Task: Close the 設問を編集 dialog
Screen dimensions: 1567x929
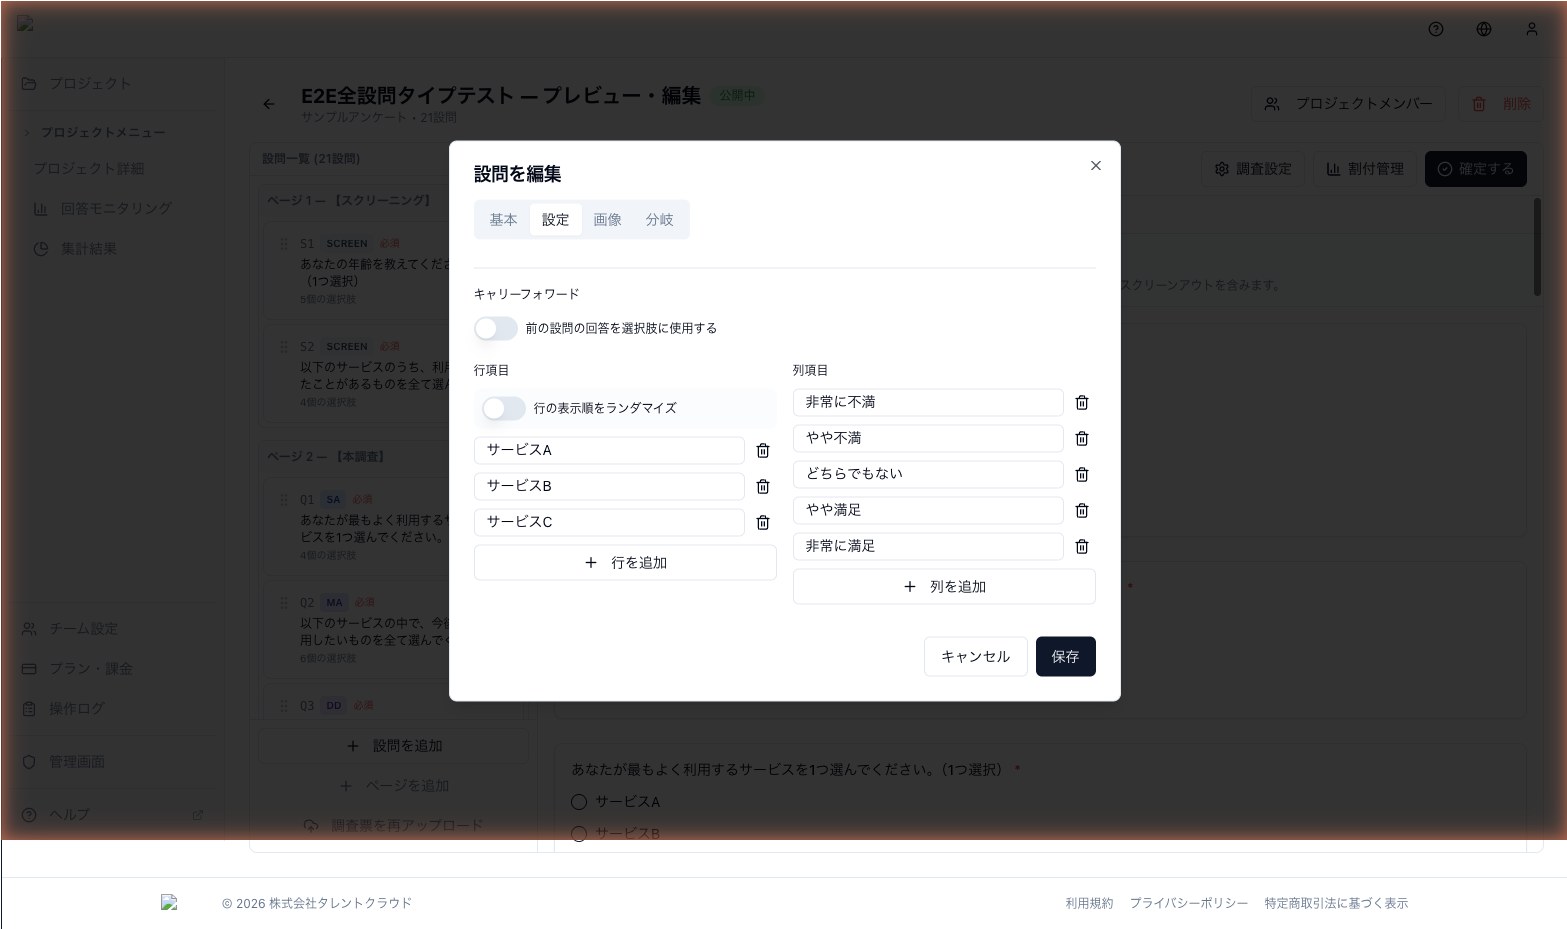Action: coord(1095,166)
